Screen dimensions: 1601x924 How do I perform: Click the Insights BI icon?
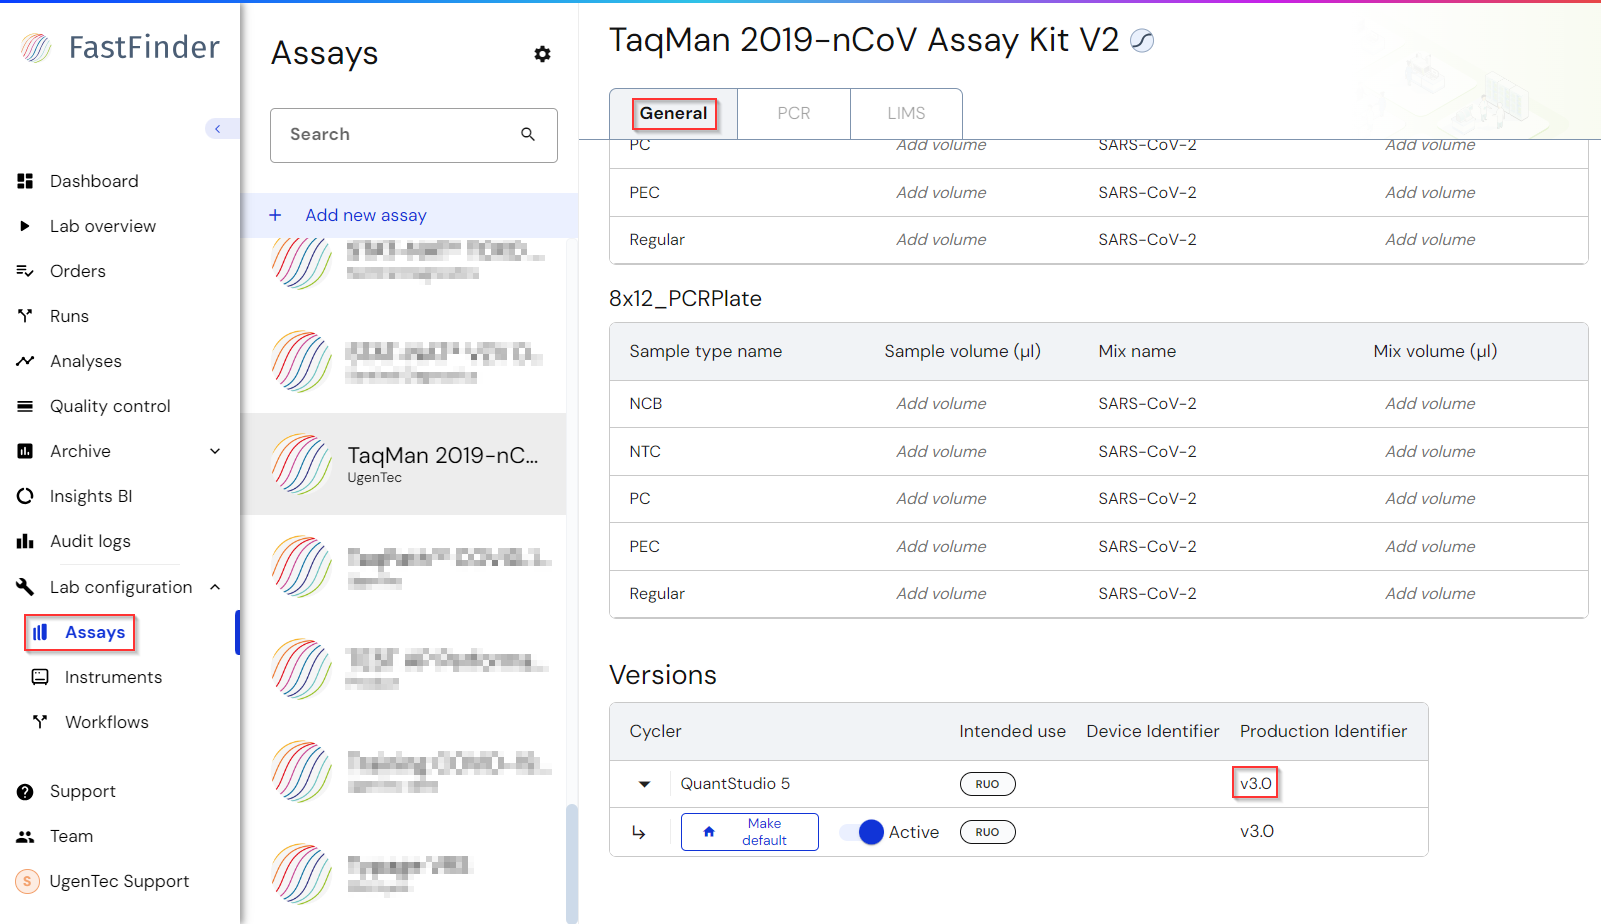pos(26,496)
